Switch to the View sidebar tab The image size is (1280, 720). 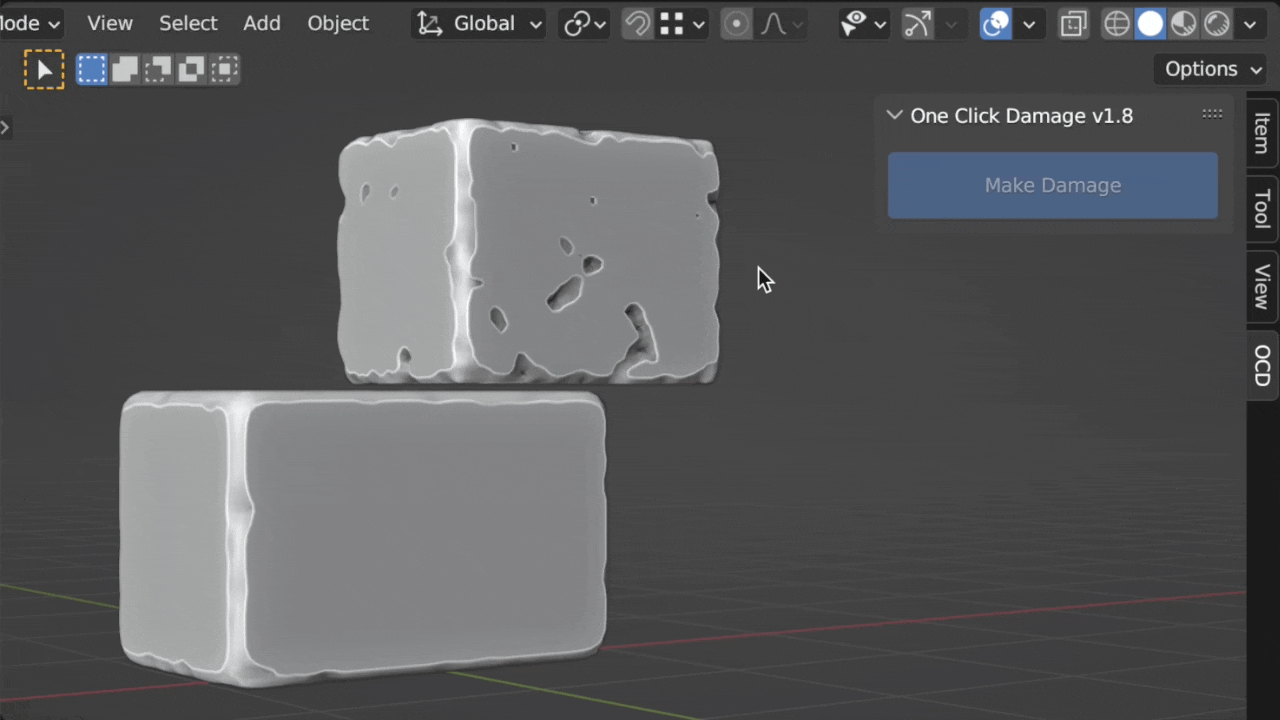click(x=1262, y=286)
